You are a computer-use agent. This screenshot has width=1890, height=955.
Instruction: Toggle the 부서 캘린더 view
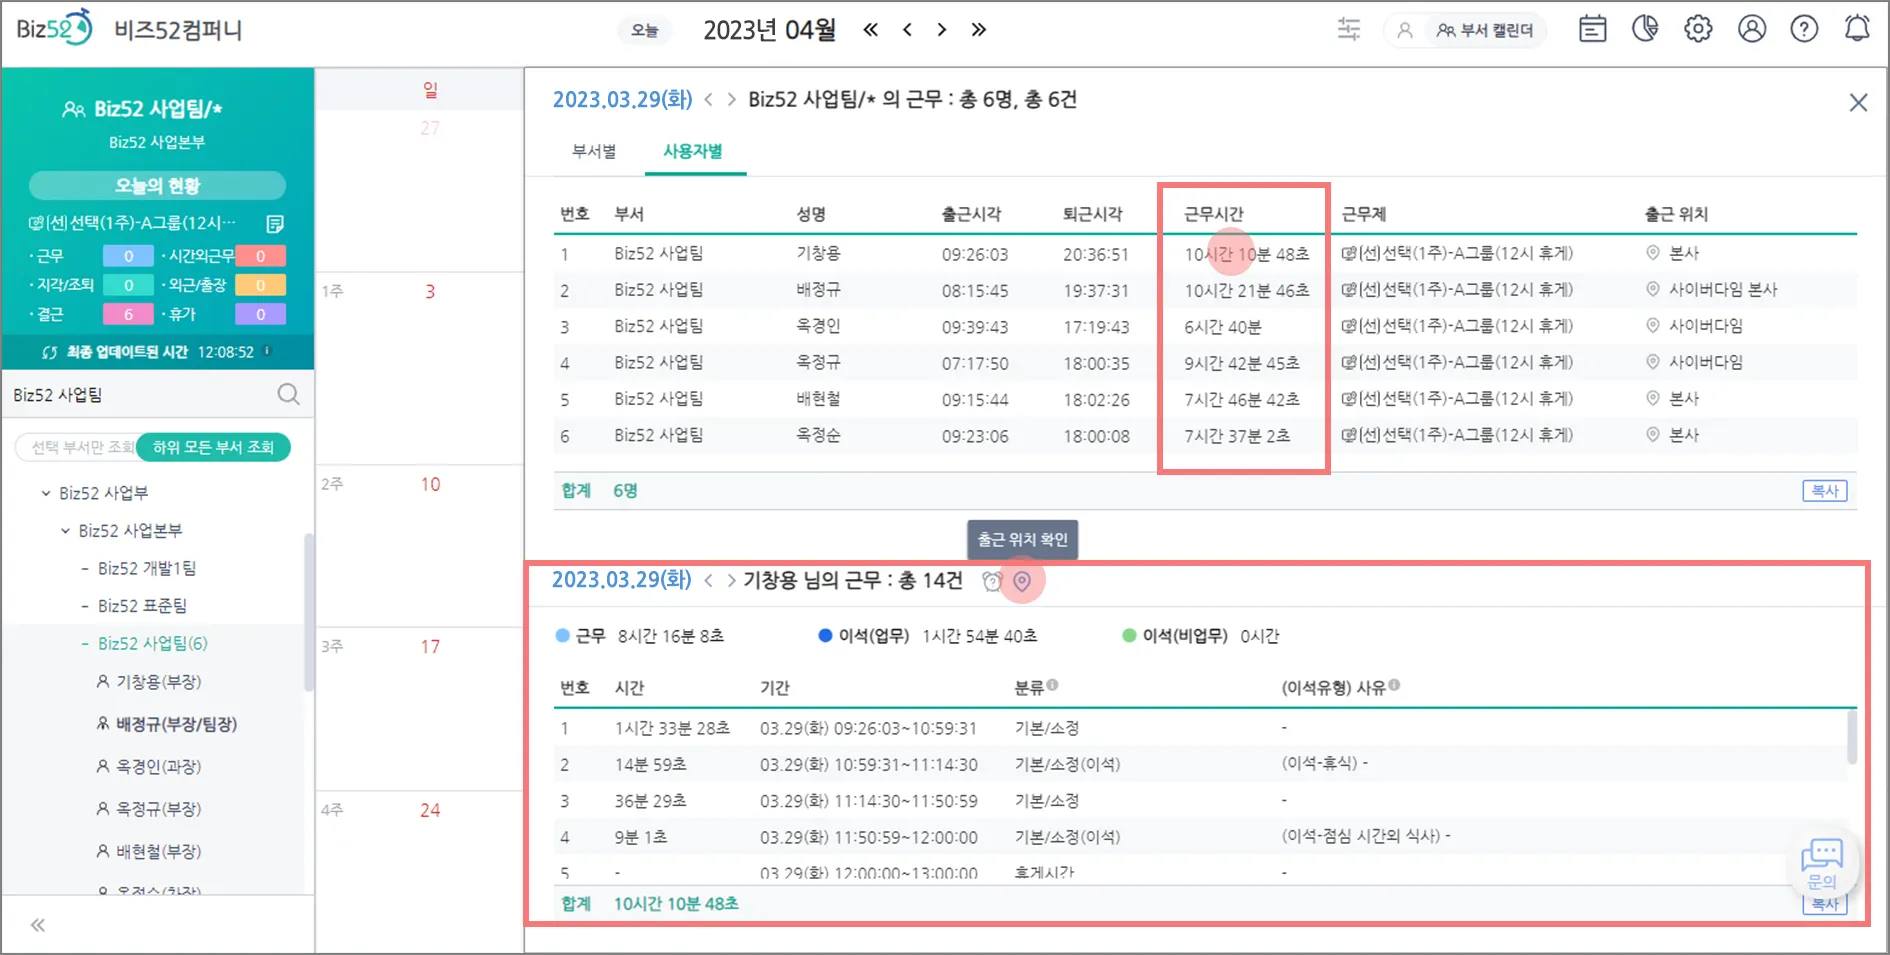click(1485, 31)
